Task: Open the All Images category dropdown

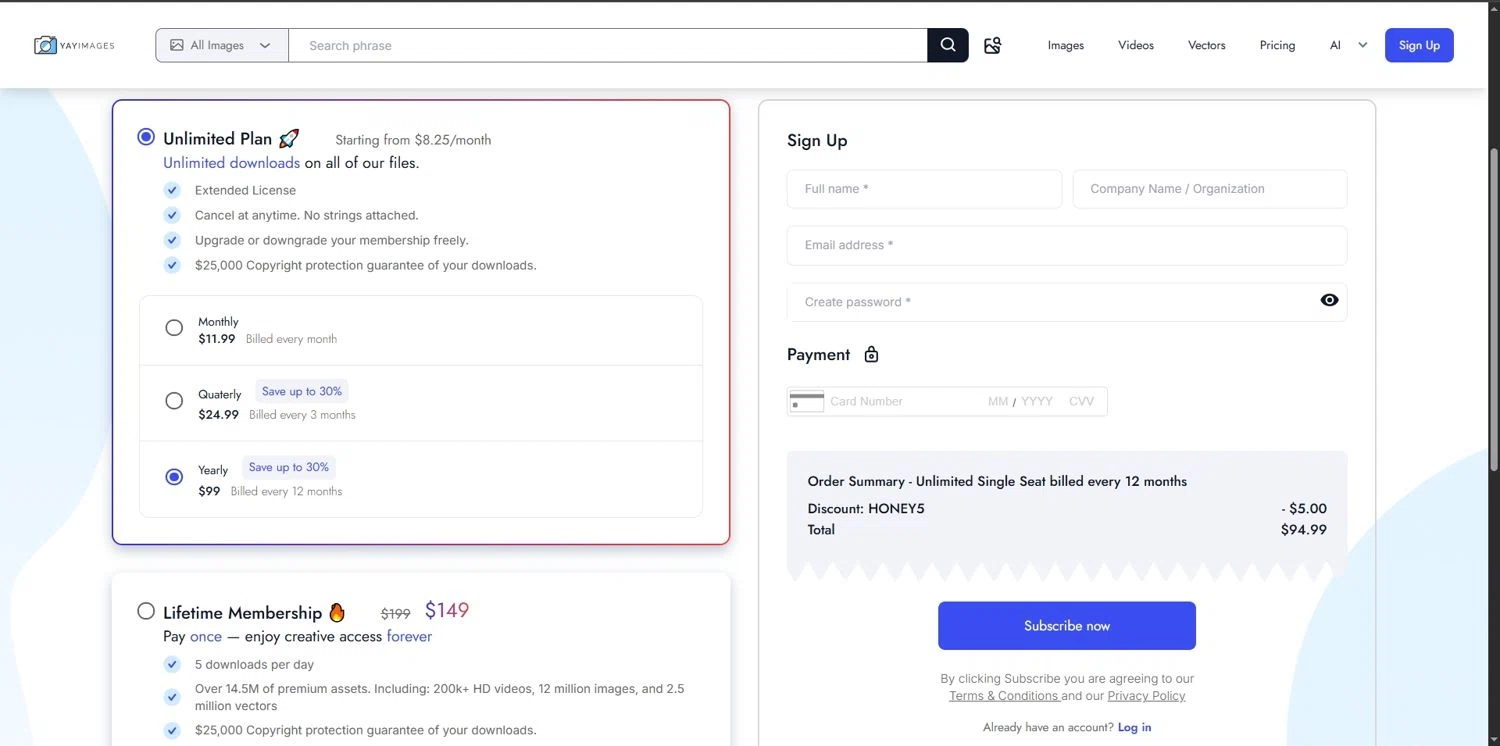Action: [x=222, y=45]
